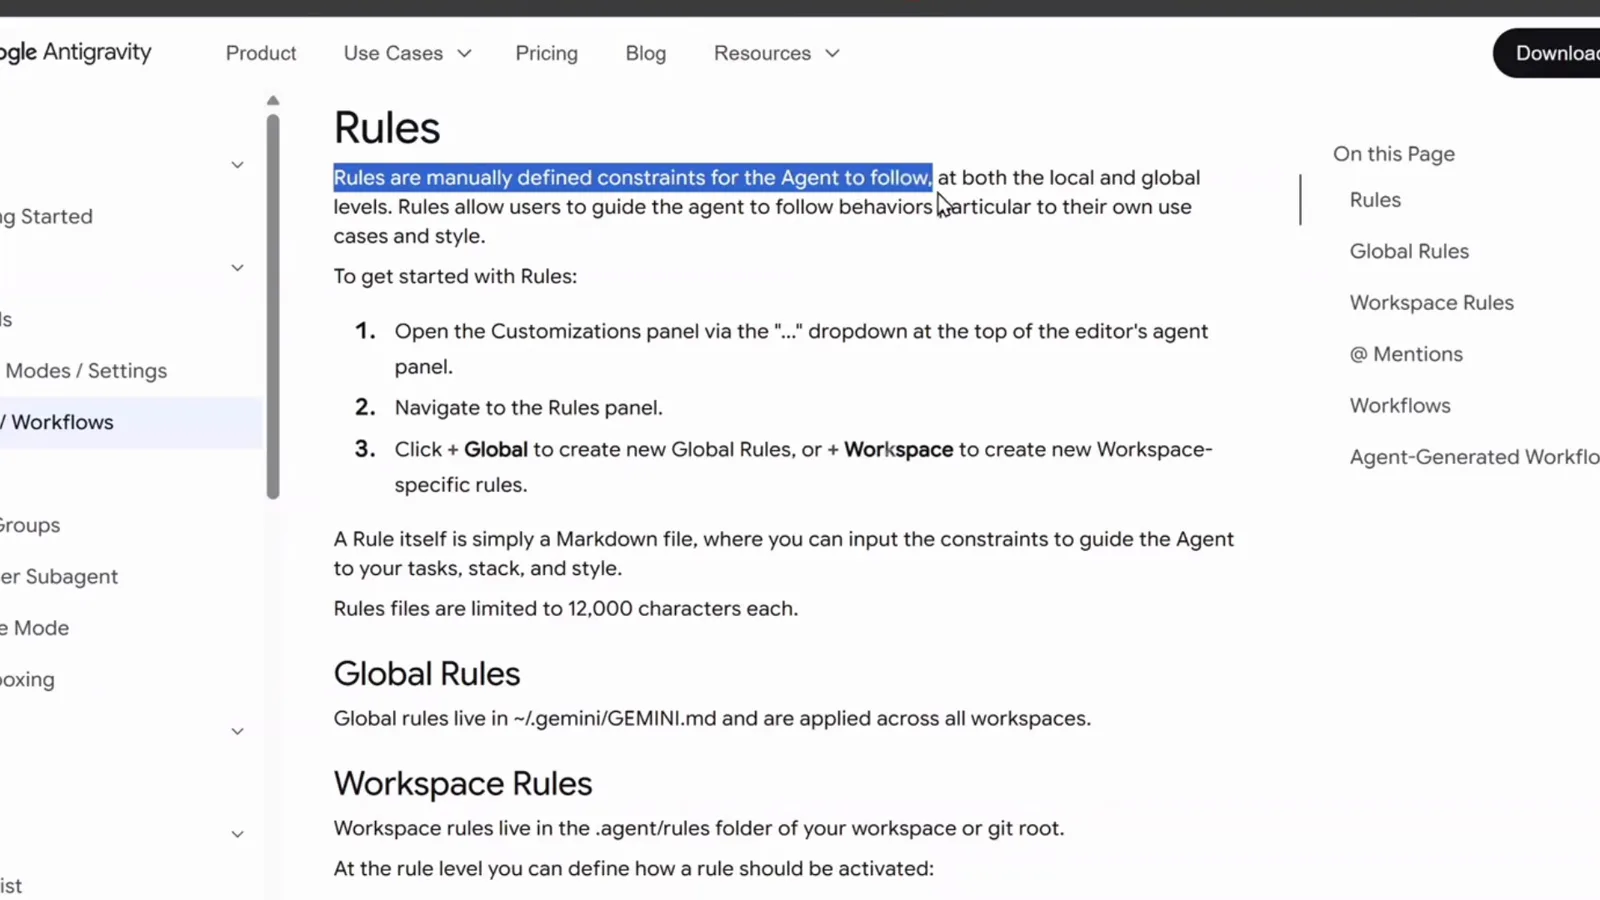1600x900 pixels.
Task: Click the text 'To get started with Rules:'
Action: [455, 276]
